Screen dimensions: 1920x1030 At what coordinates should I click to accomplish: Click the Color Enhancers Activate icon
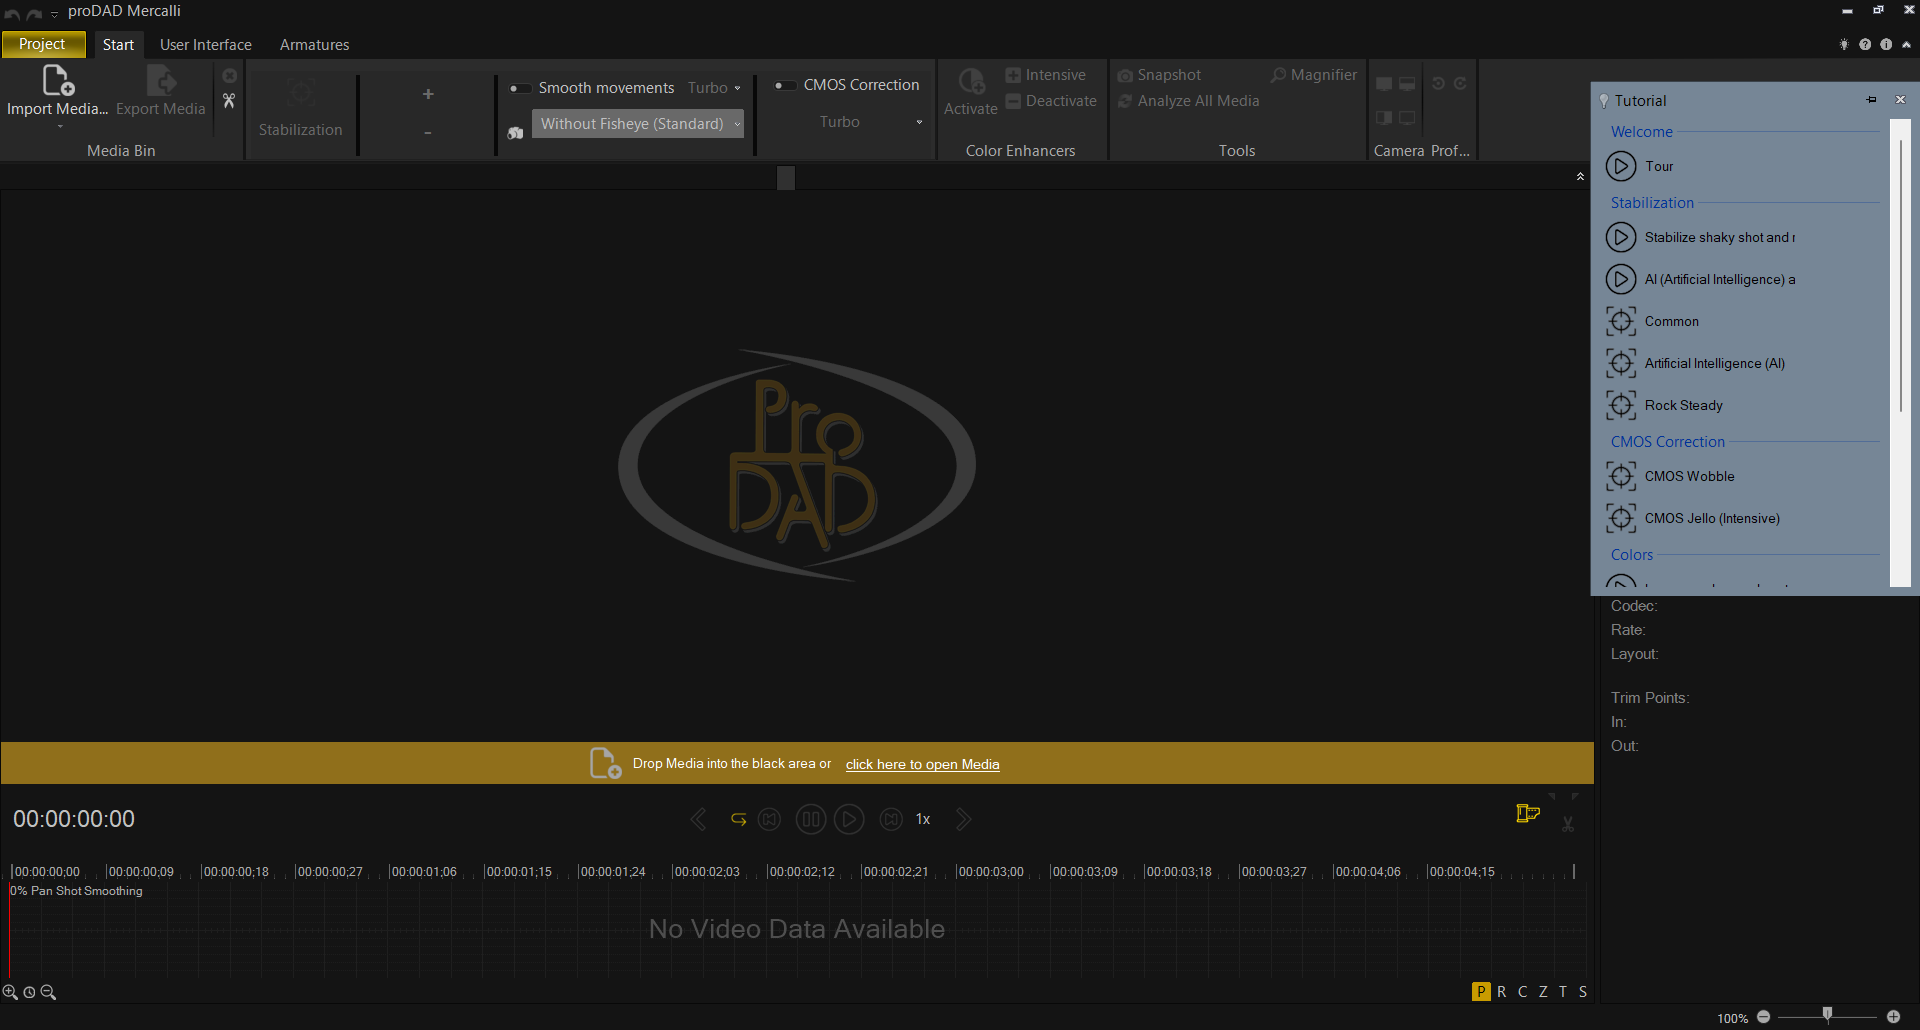click(971, 81)
